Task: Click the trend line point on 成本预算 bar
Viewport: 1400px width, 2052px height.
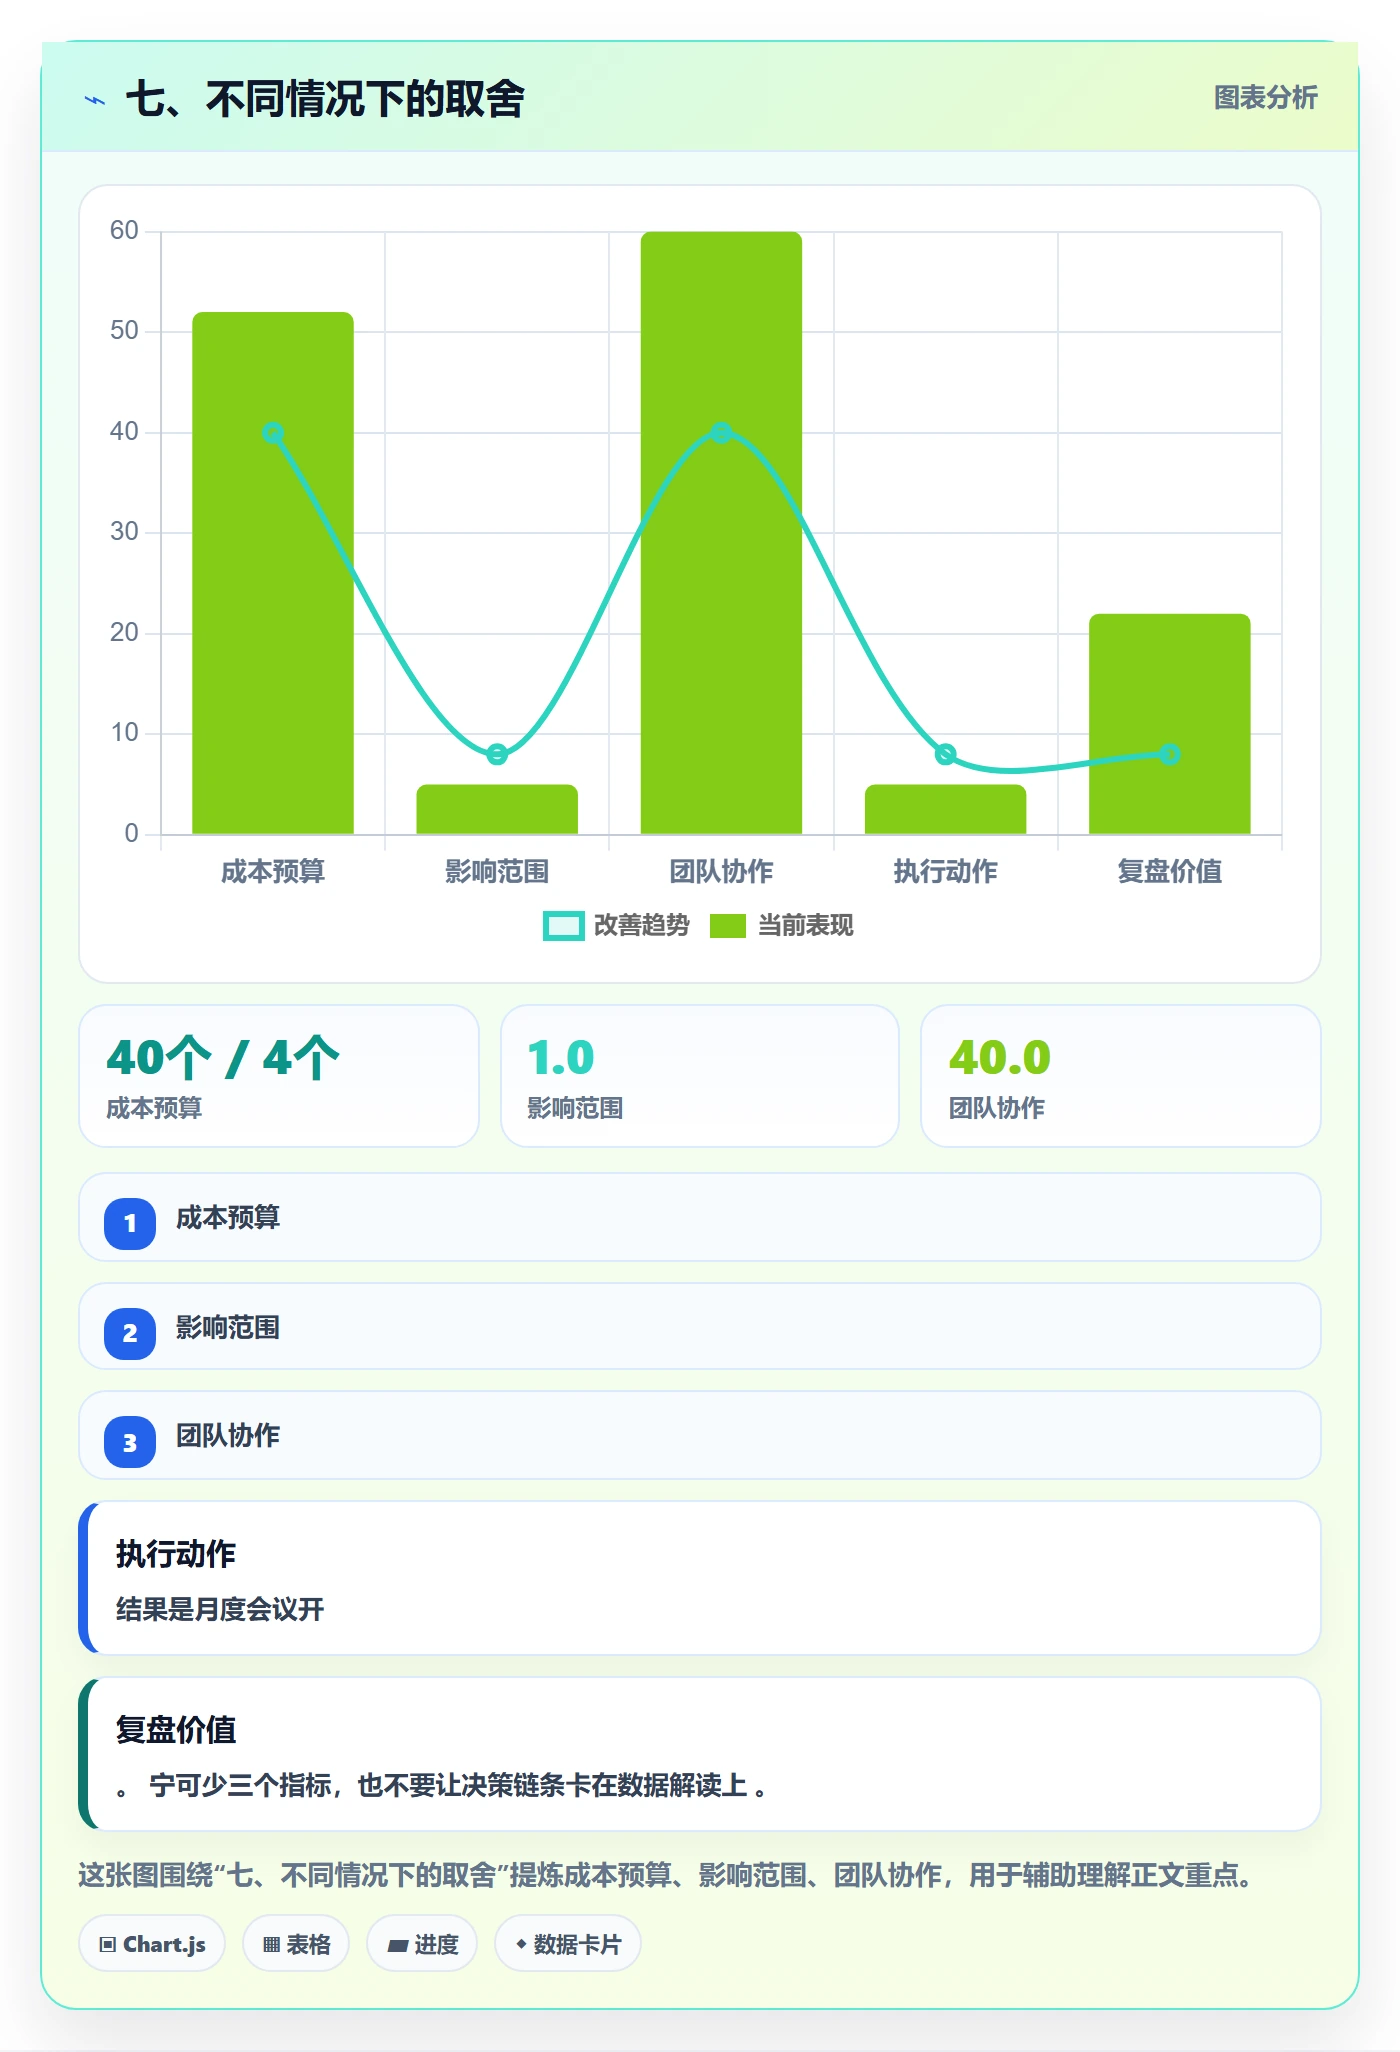Action: point(273,433)
